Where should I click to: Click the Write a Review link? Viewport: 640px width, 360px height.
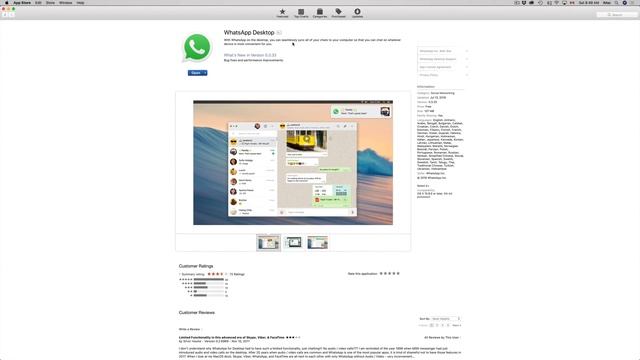[190, 329]
